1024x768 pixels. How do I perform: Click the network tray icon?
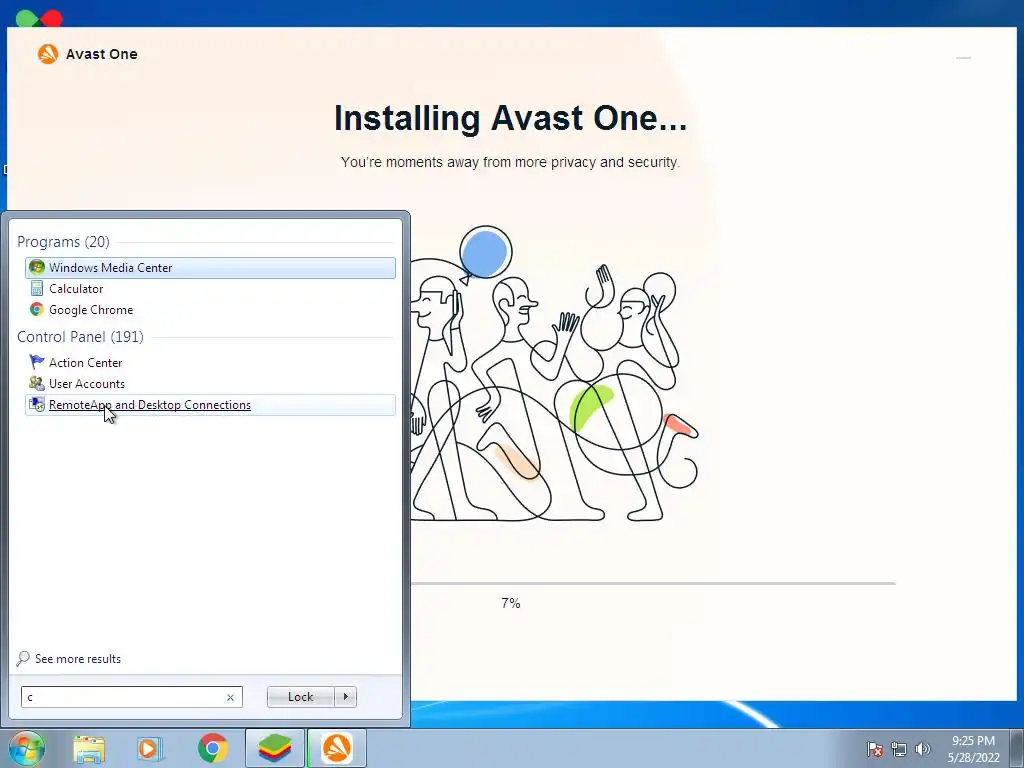(899, 749)
